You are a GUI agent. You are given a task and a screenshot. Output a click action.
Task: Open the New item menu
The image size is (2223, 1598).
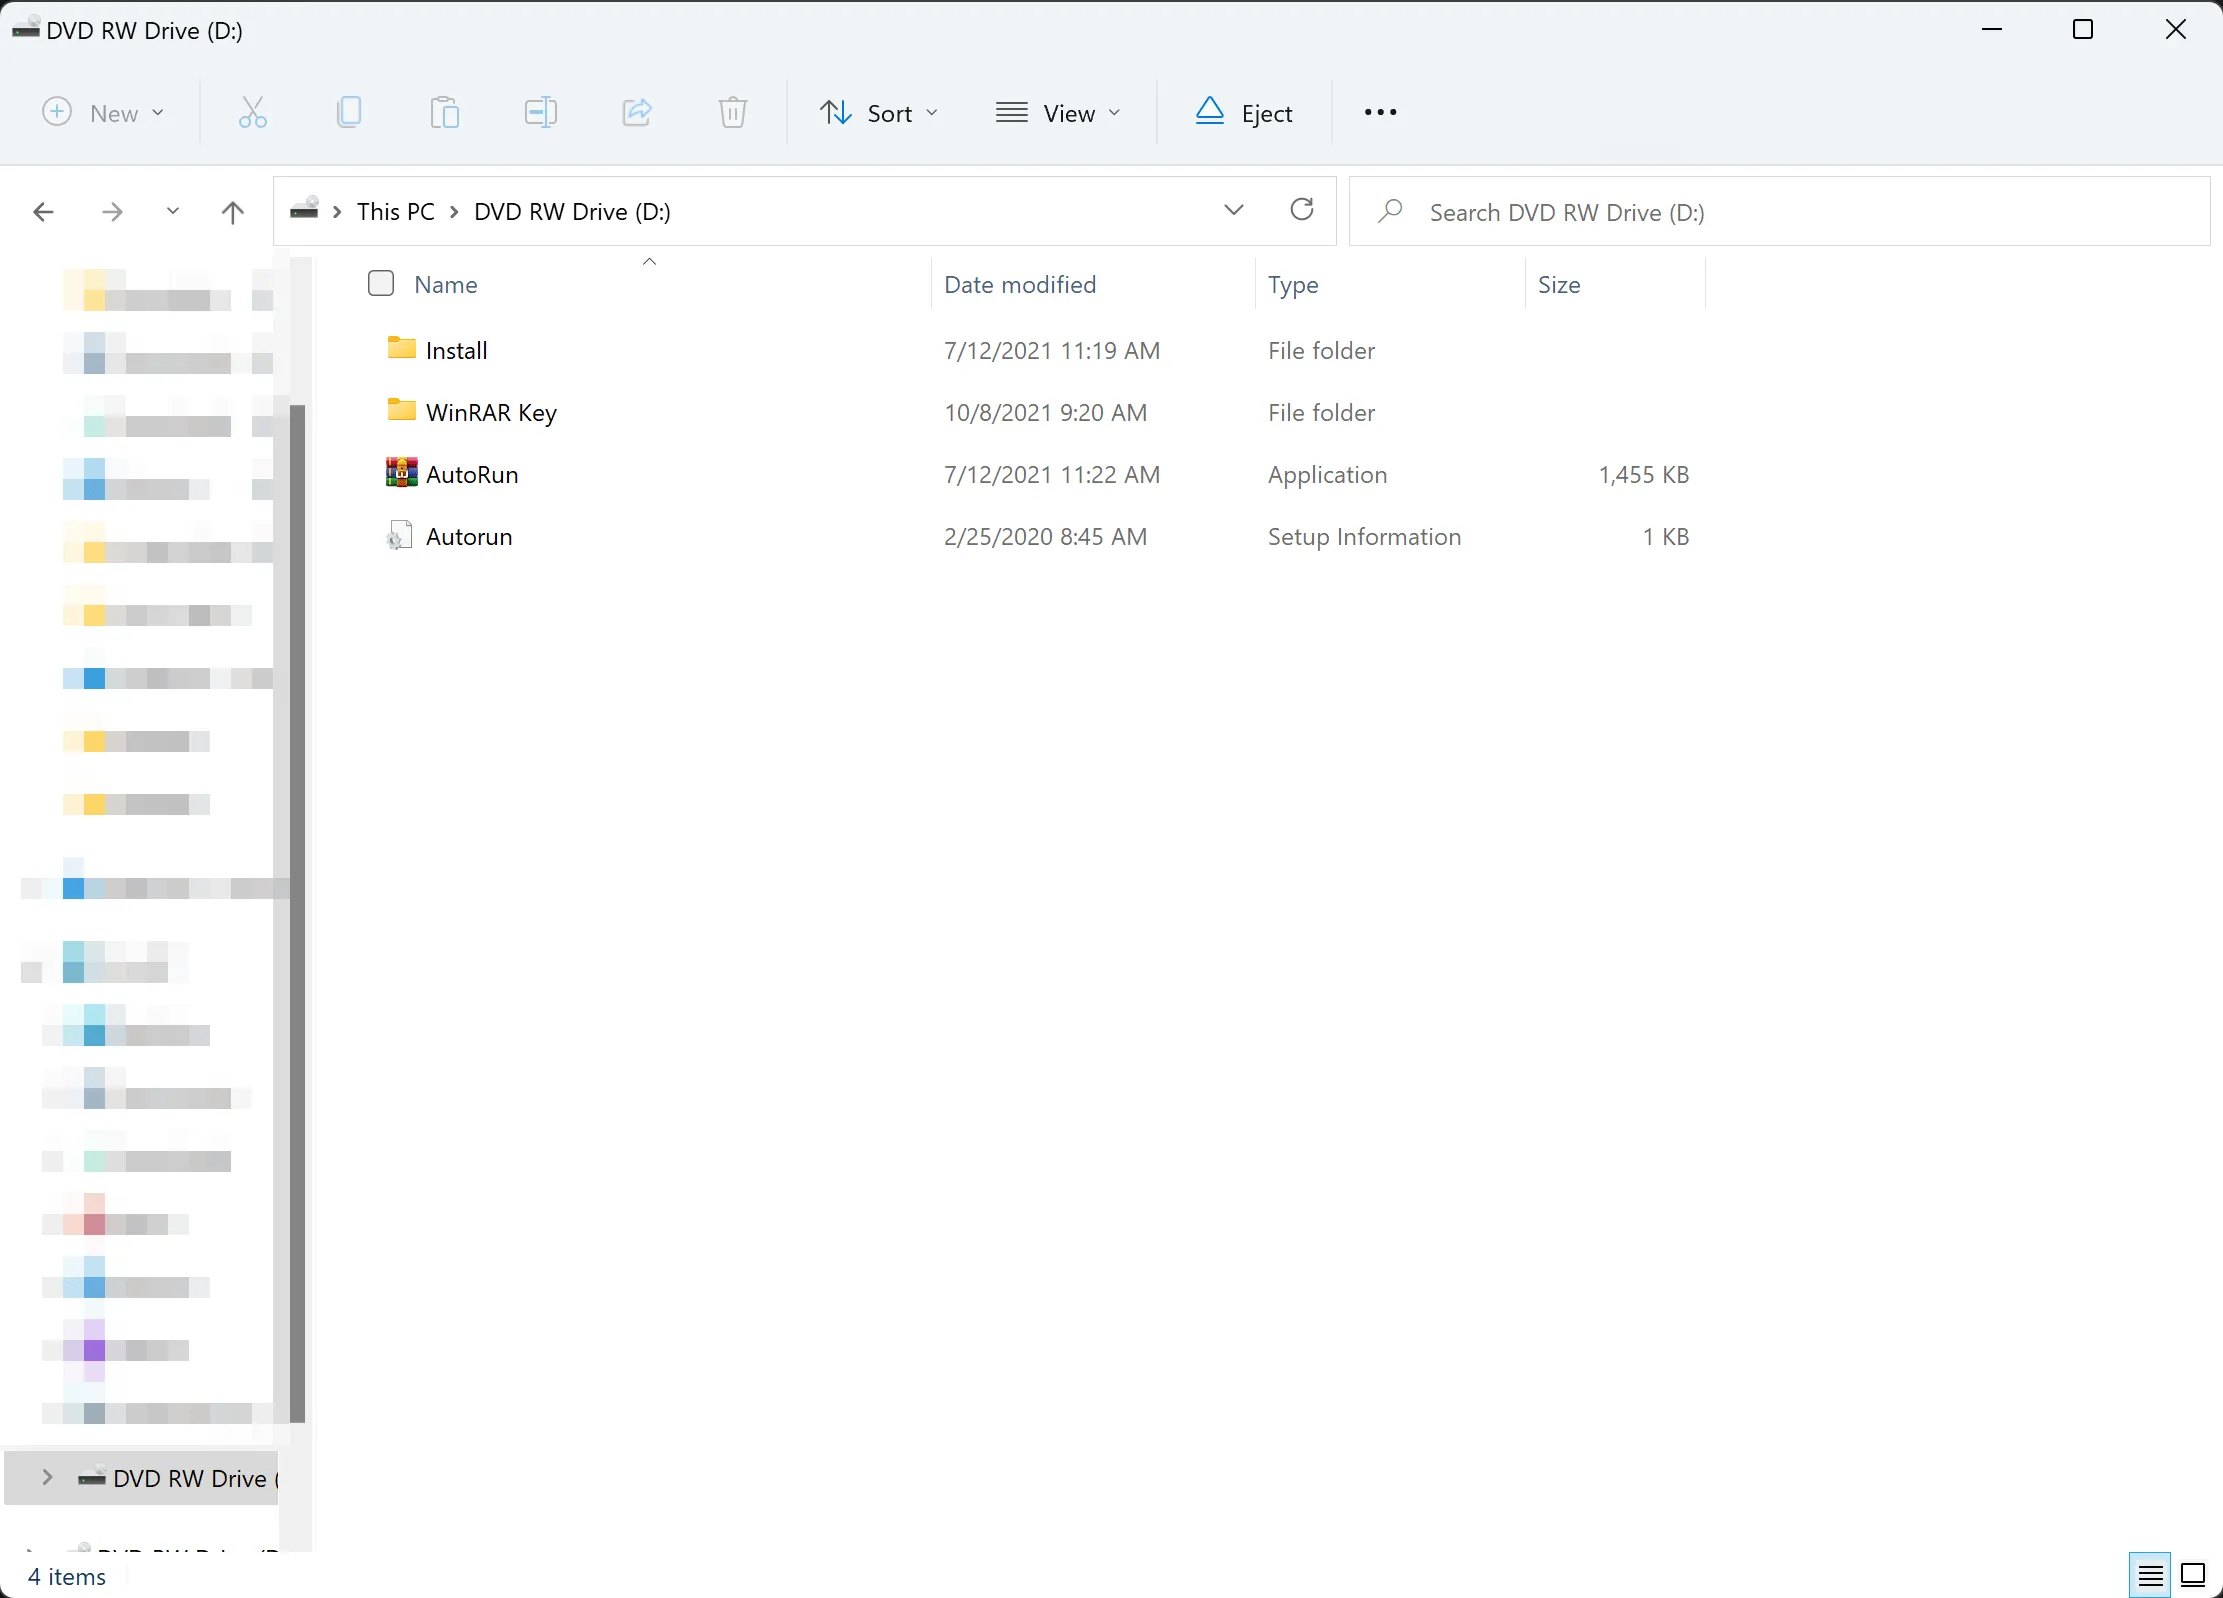coord(103,112)
